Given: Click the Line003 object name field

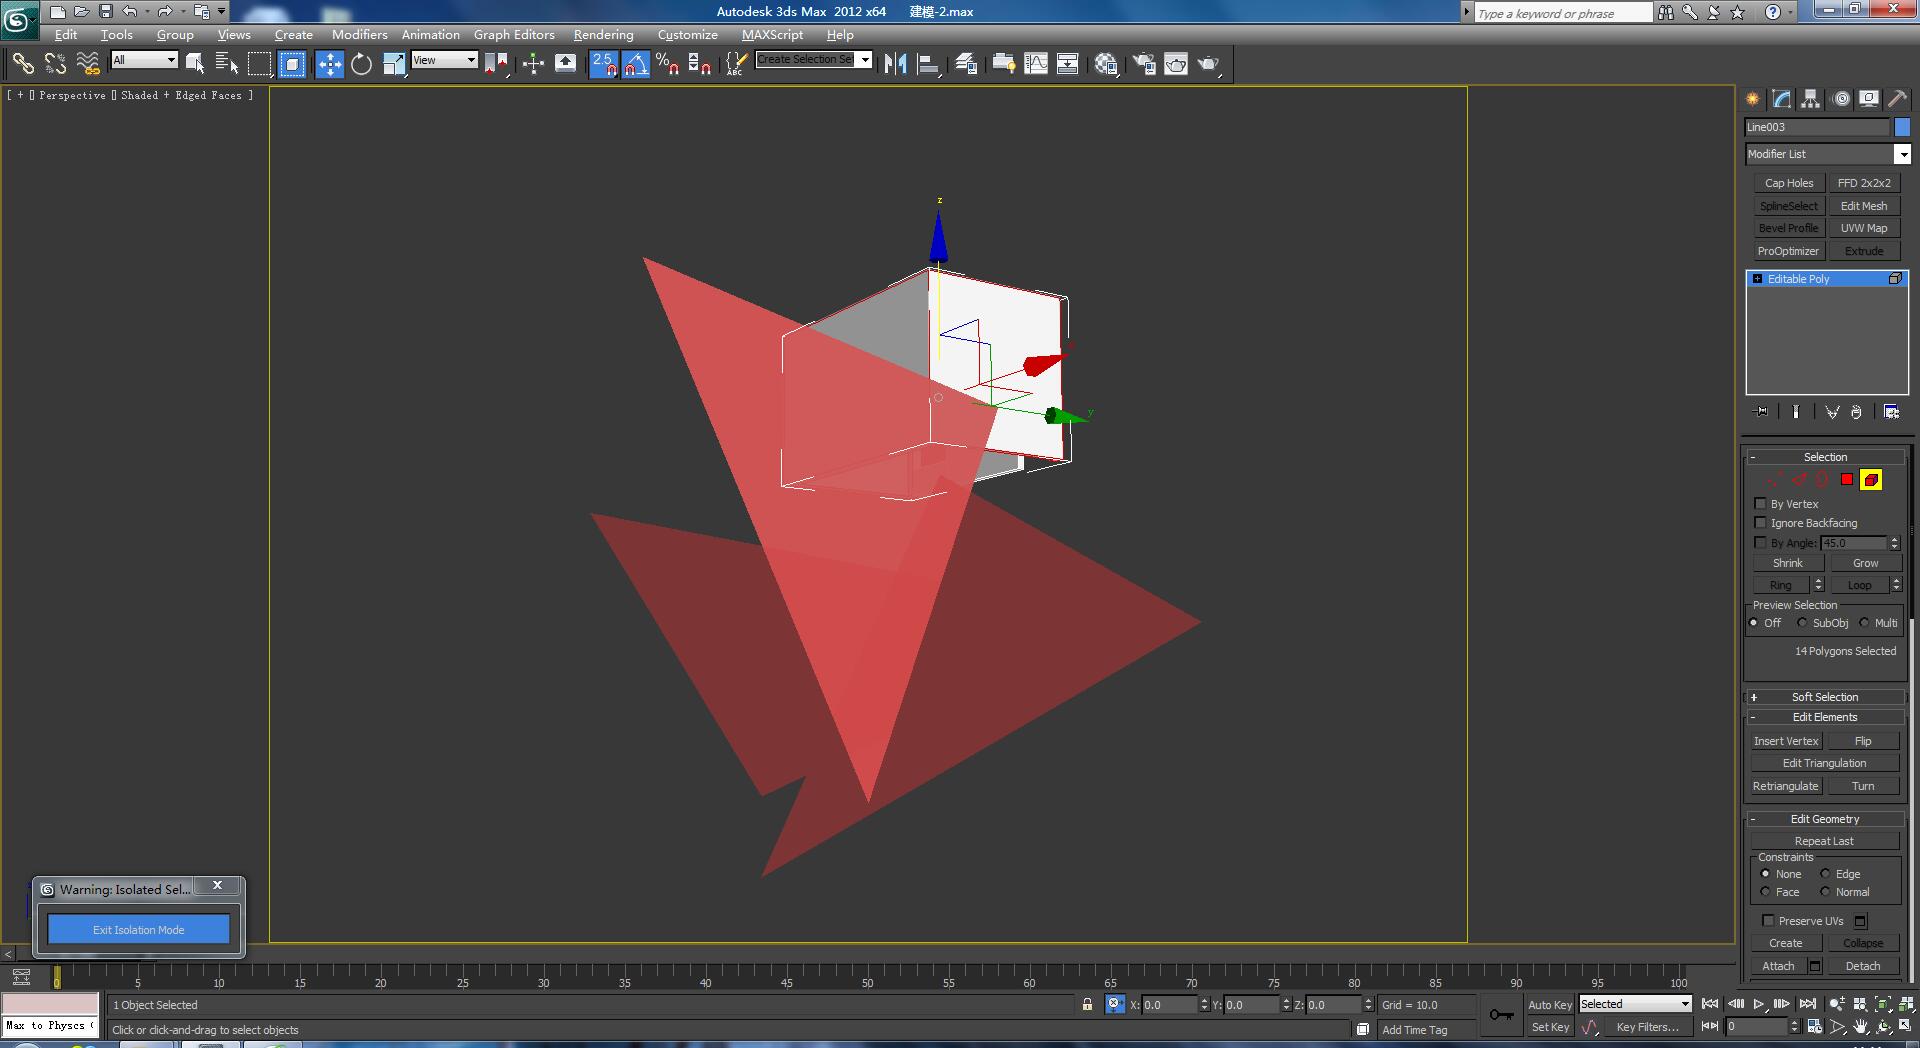Looking at the screenshot, I should coord(1817,127).
